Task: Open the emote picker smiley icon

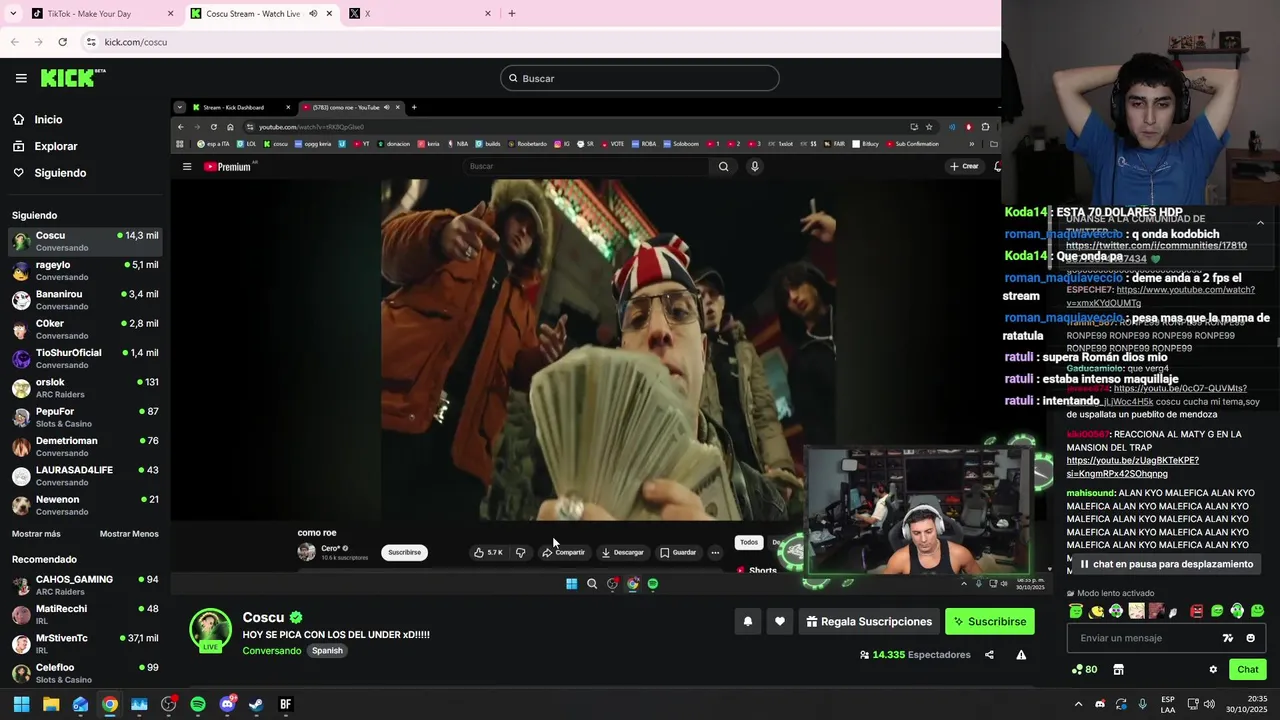Action: pyautogui.click(x=1250, y=638)
